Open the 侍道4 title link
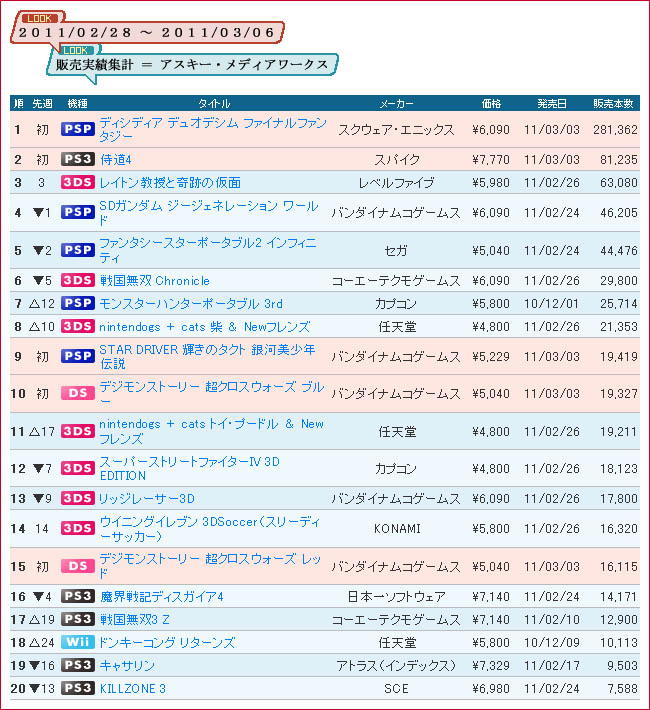The height and width of the screenshot is (710, 650). point(116,159)
